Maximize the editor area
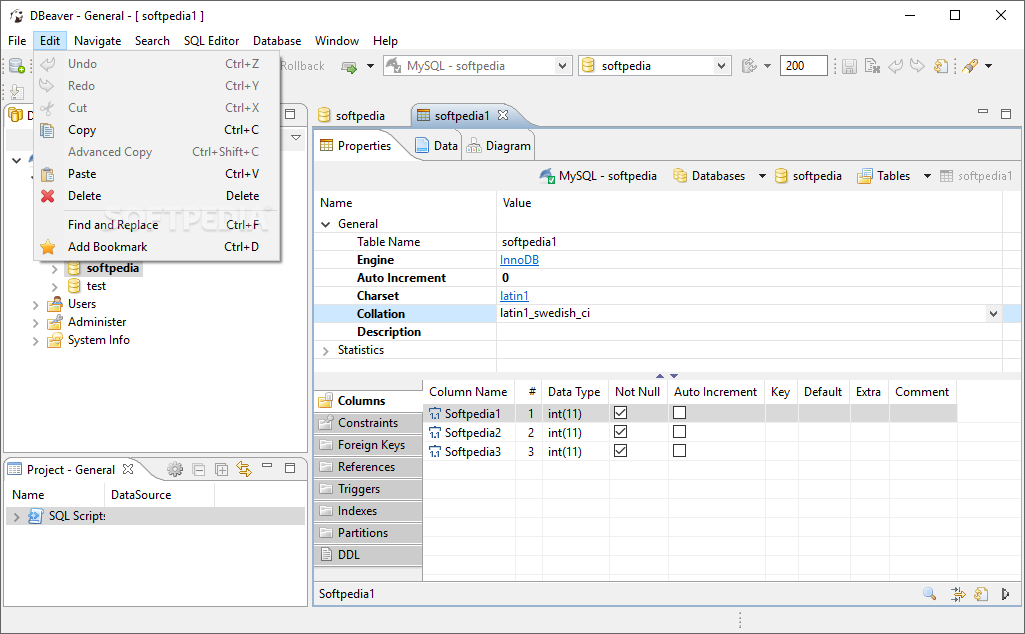 pos(1006,114)
